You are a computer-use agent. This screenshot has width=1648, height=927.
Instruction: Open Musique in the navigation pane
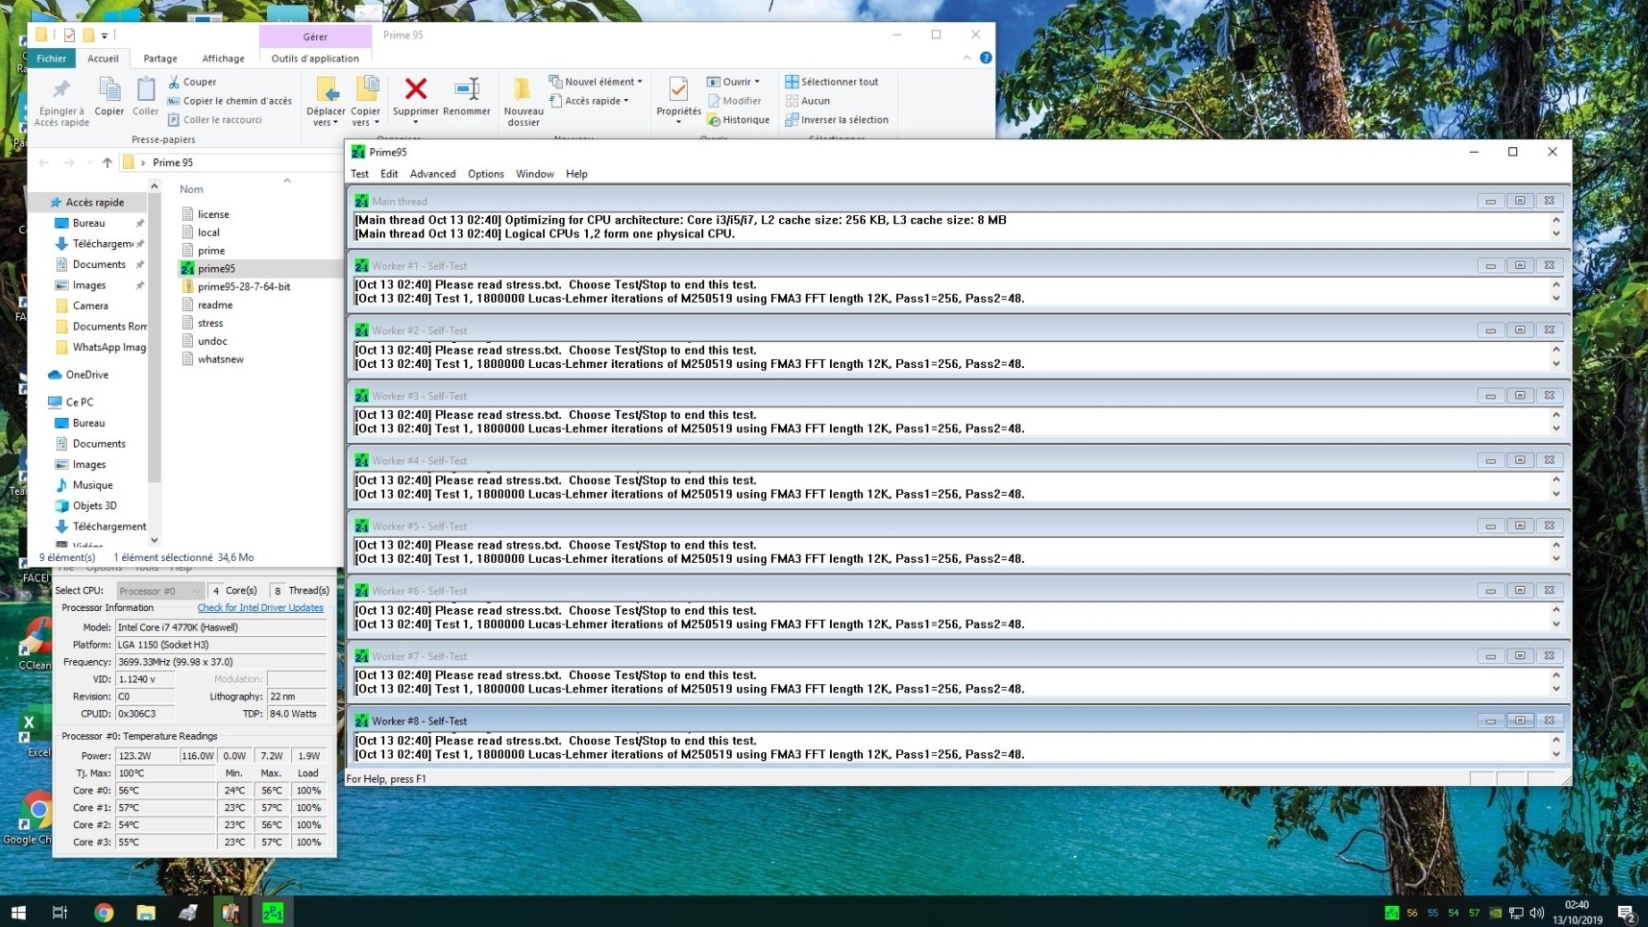pyautogui.click(x=84, y=485)
